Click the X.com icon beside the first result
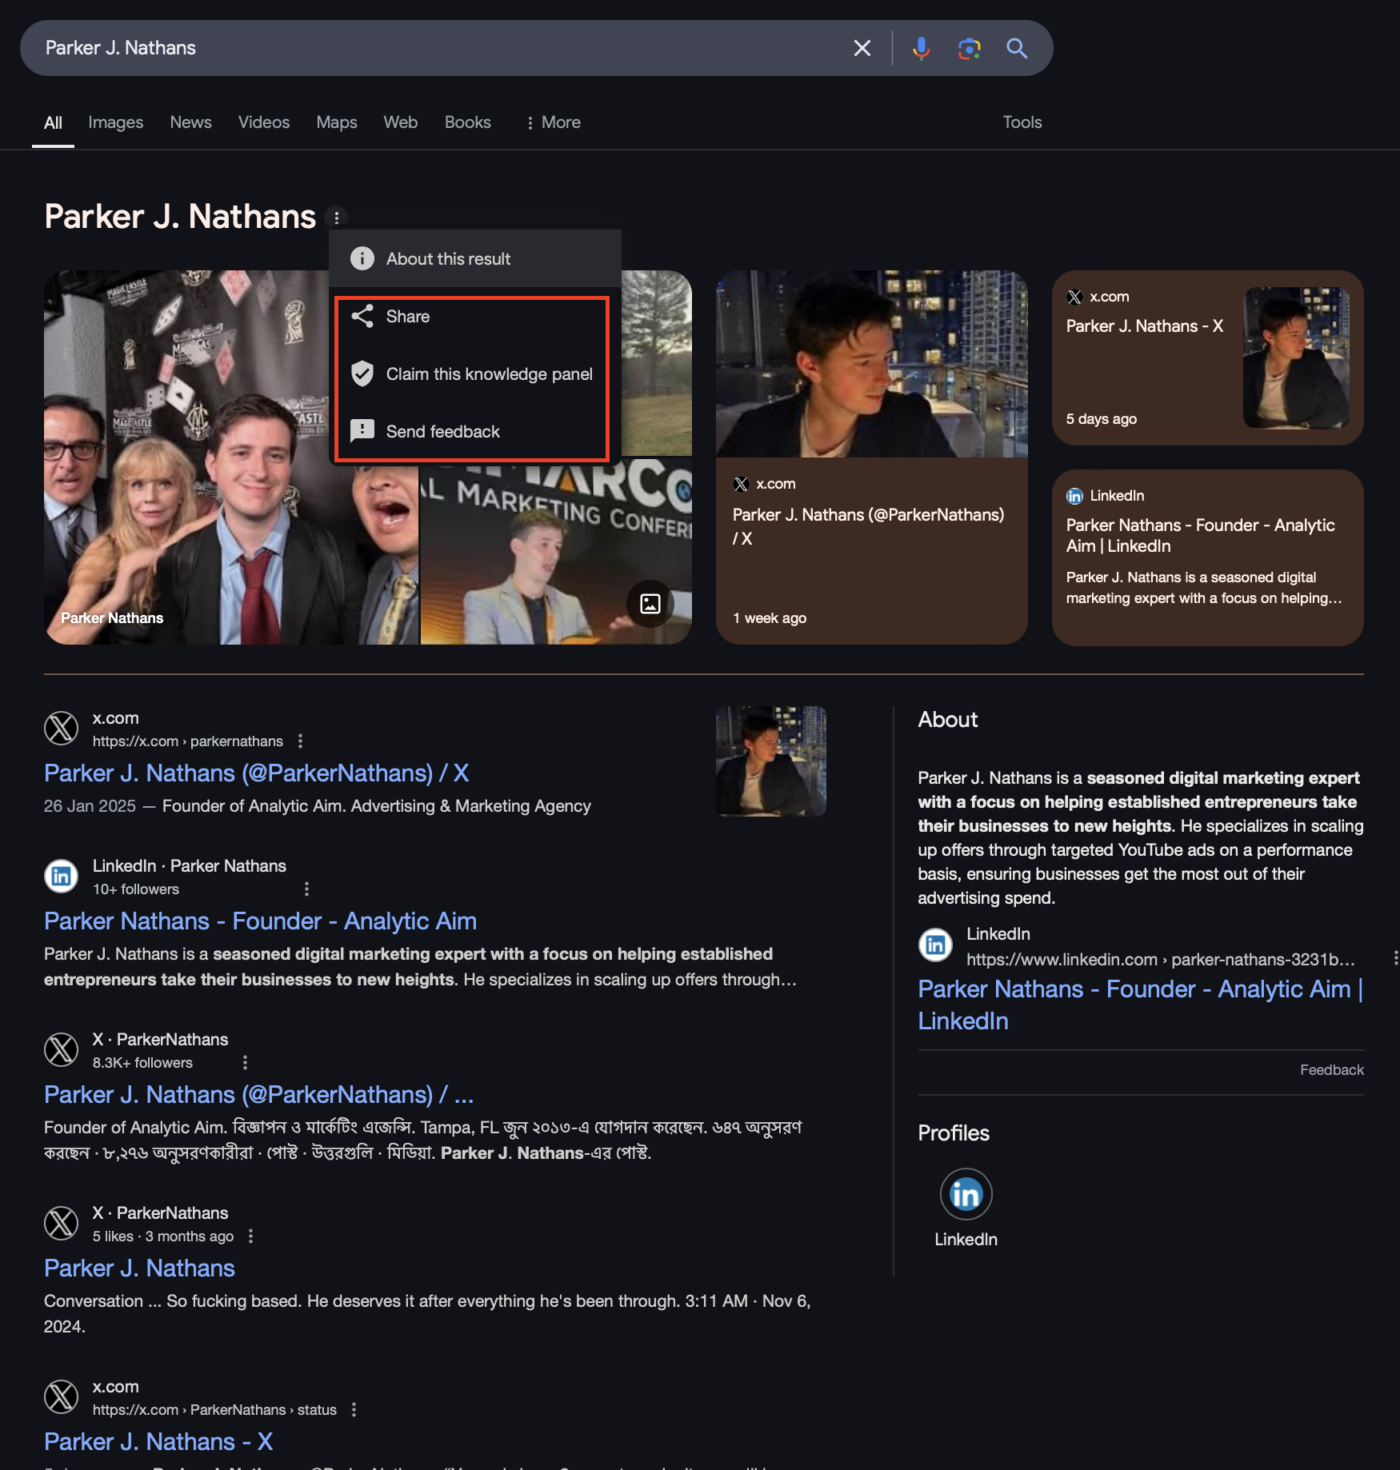This screenshot has height=1470, width=1400. click(x=60, y=728)
